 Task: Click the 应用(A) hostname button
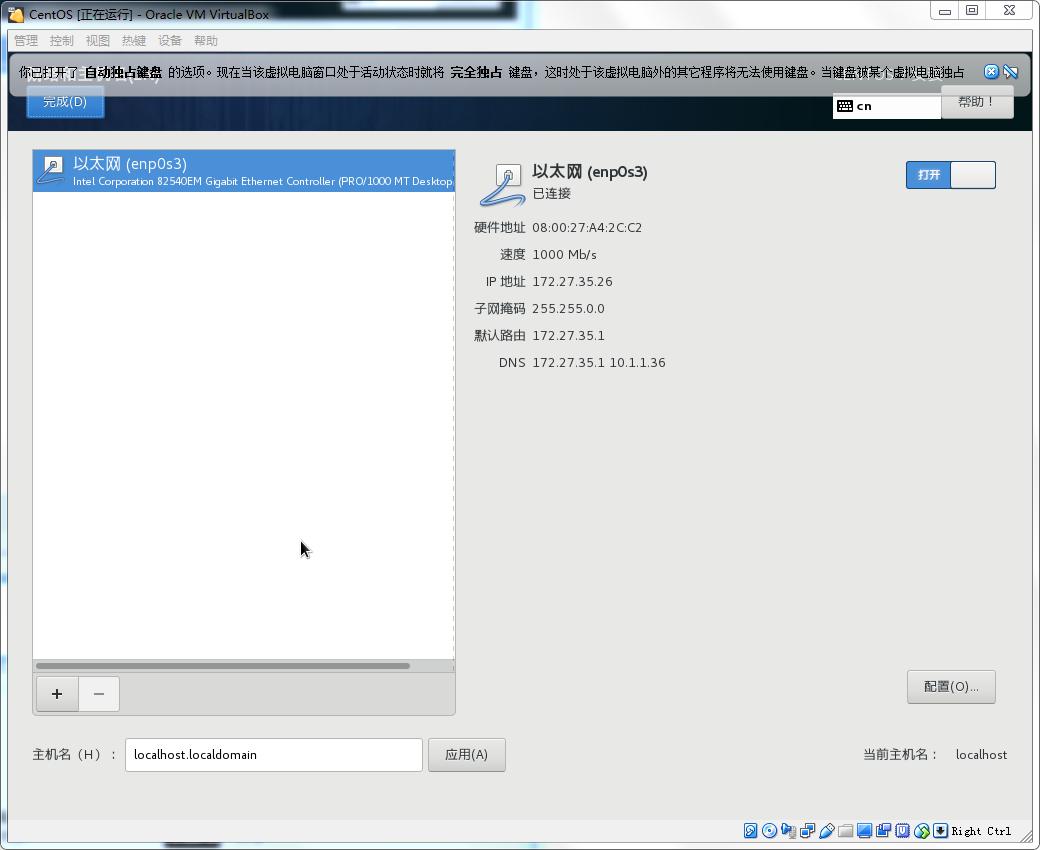click(466, 755)
